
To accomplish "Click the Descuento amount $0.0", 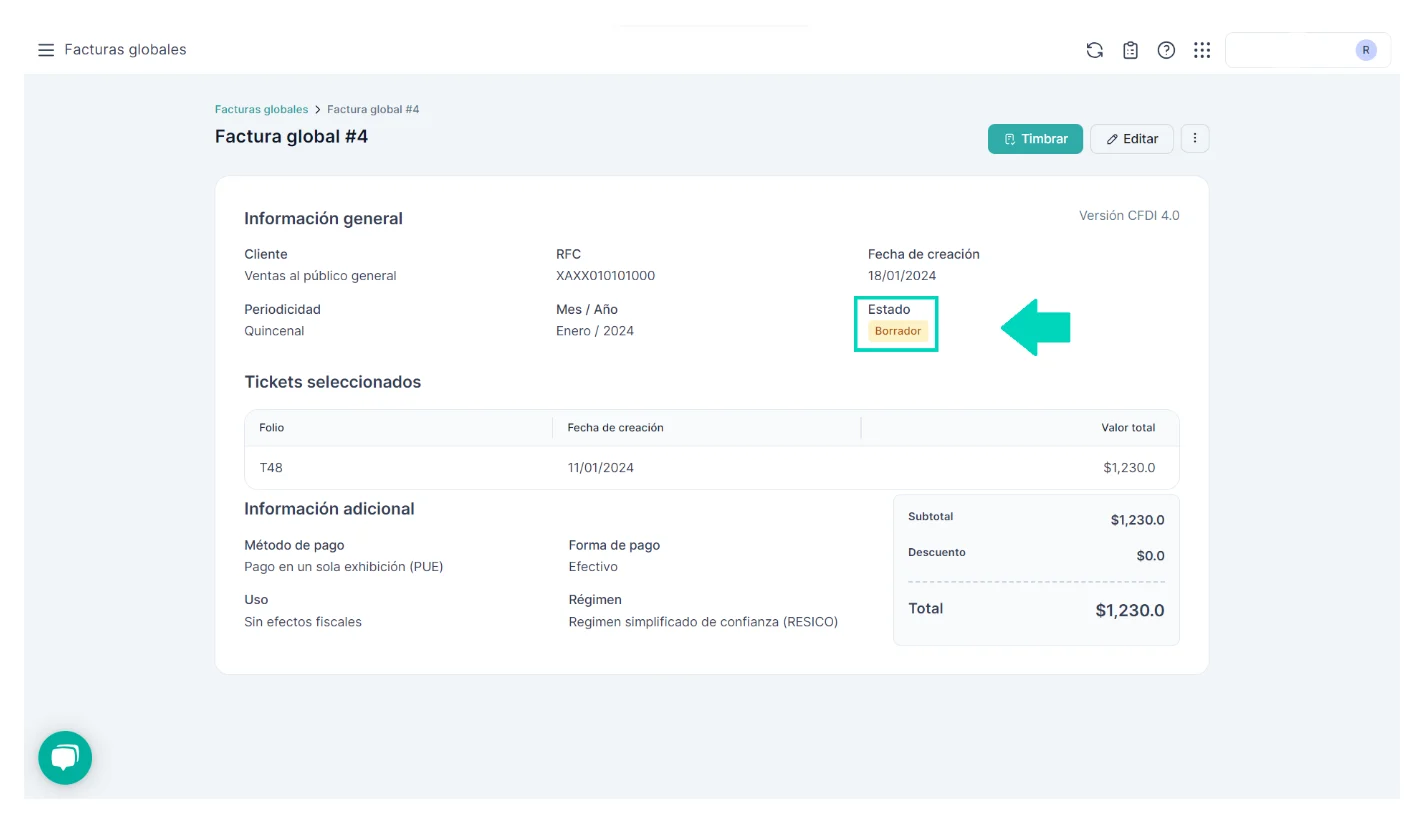I will (x=1150, y=556).
